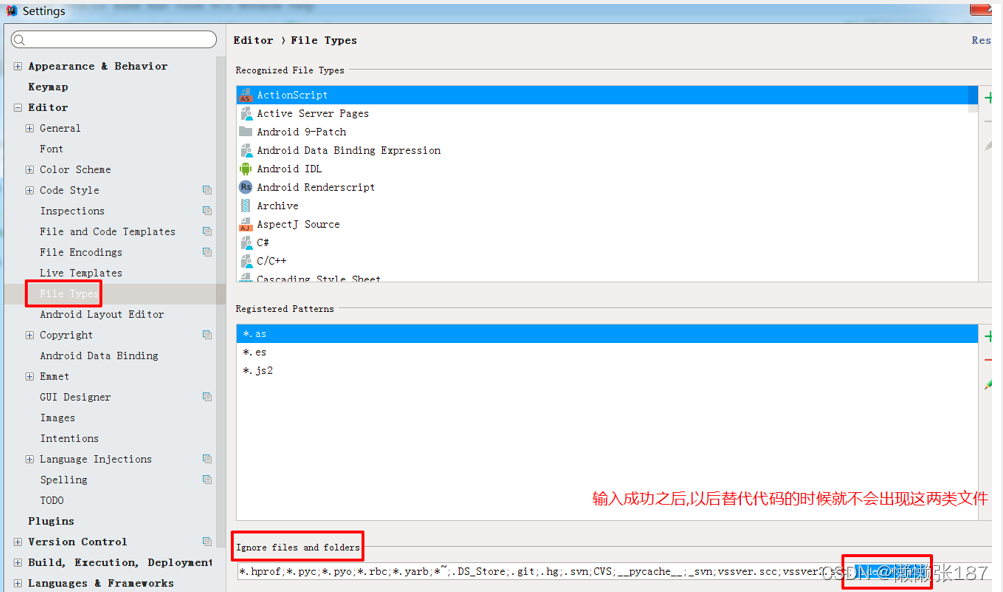Screen dimensions: 1003x592
Task: Click the project-level icon beside Spelling
Action: point(207,479)
